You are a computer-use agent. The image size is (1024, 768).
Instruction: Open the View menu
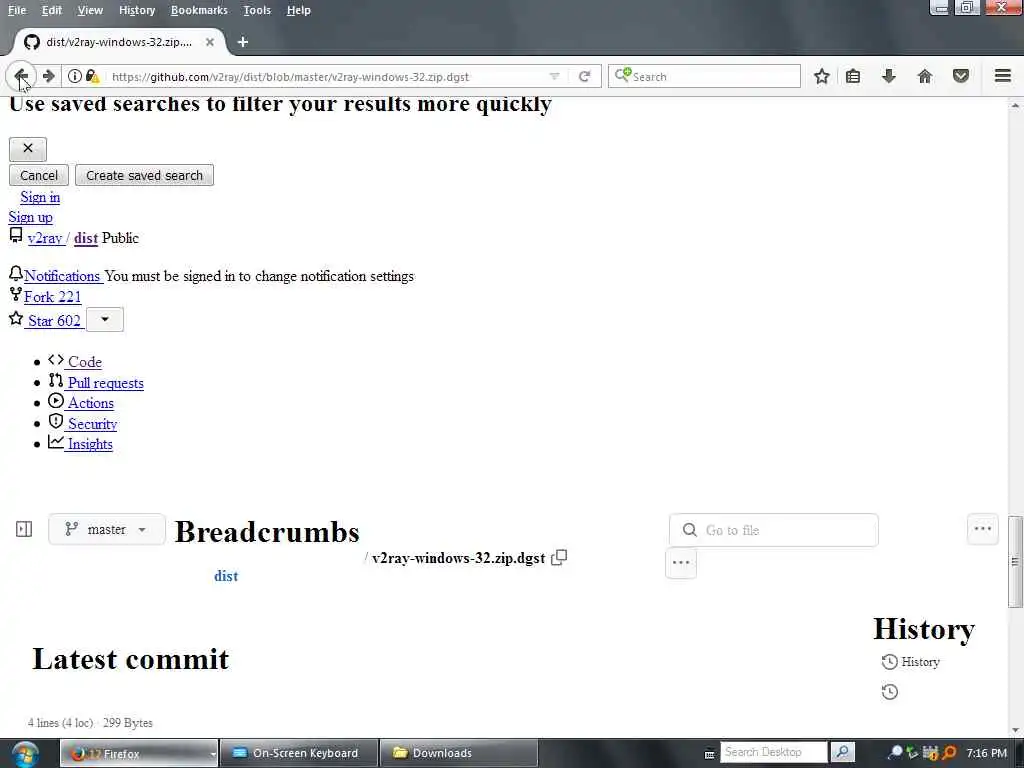[90, 10]
